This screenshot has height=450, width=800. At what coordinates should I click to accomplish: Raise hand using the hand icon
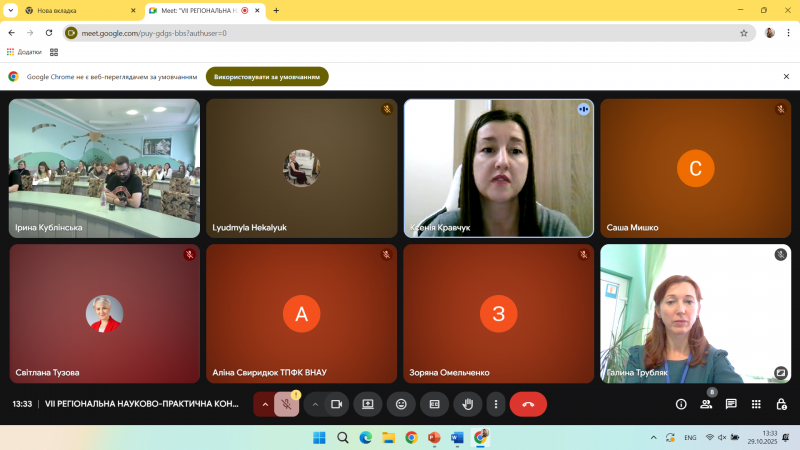466,404
